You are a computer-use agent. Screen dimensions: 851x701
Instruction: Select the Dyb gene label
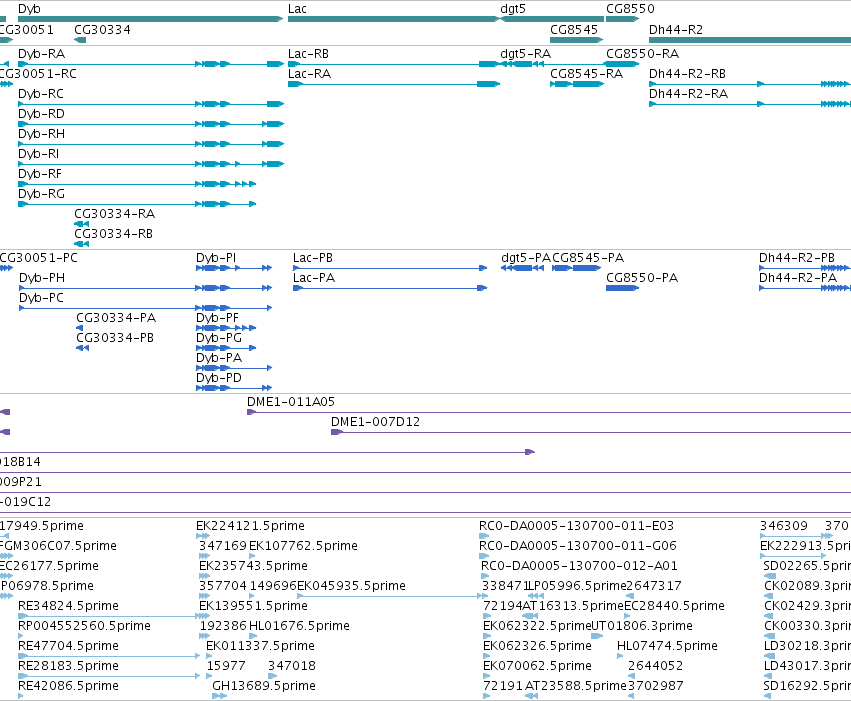(x=29, y=9)
